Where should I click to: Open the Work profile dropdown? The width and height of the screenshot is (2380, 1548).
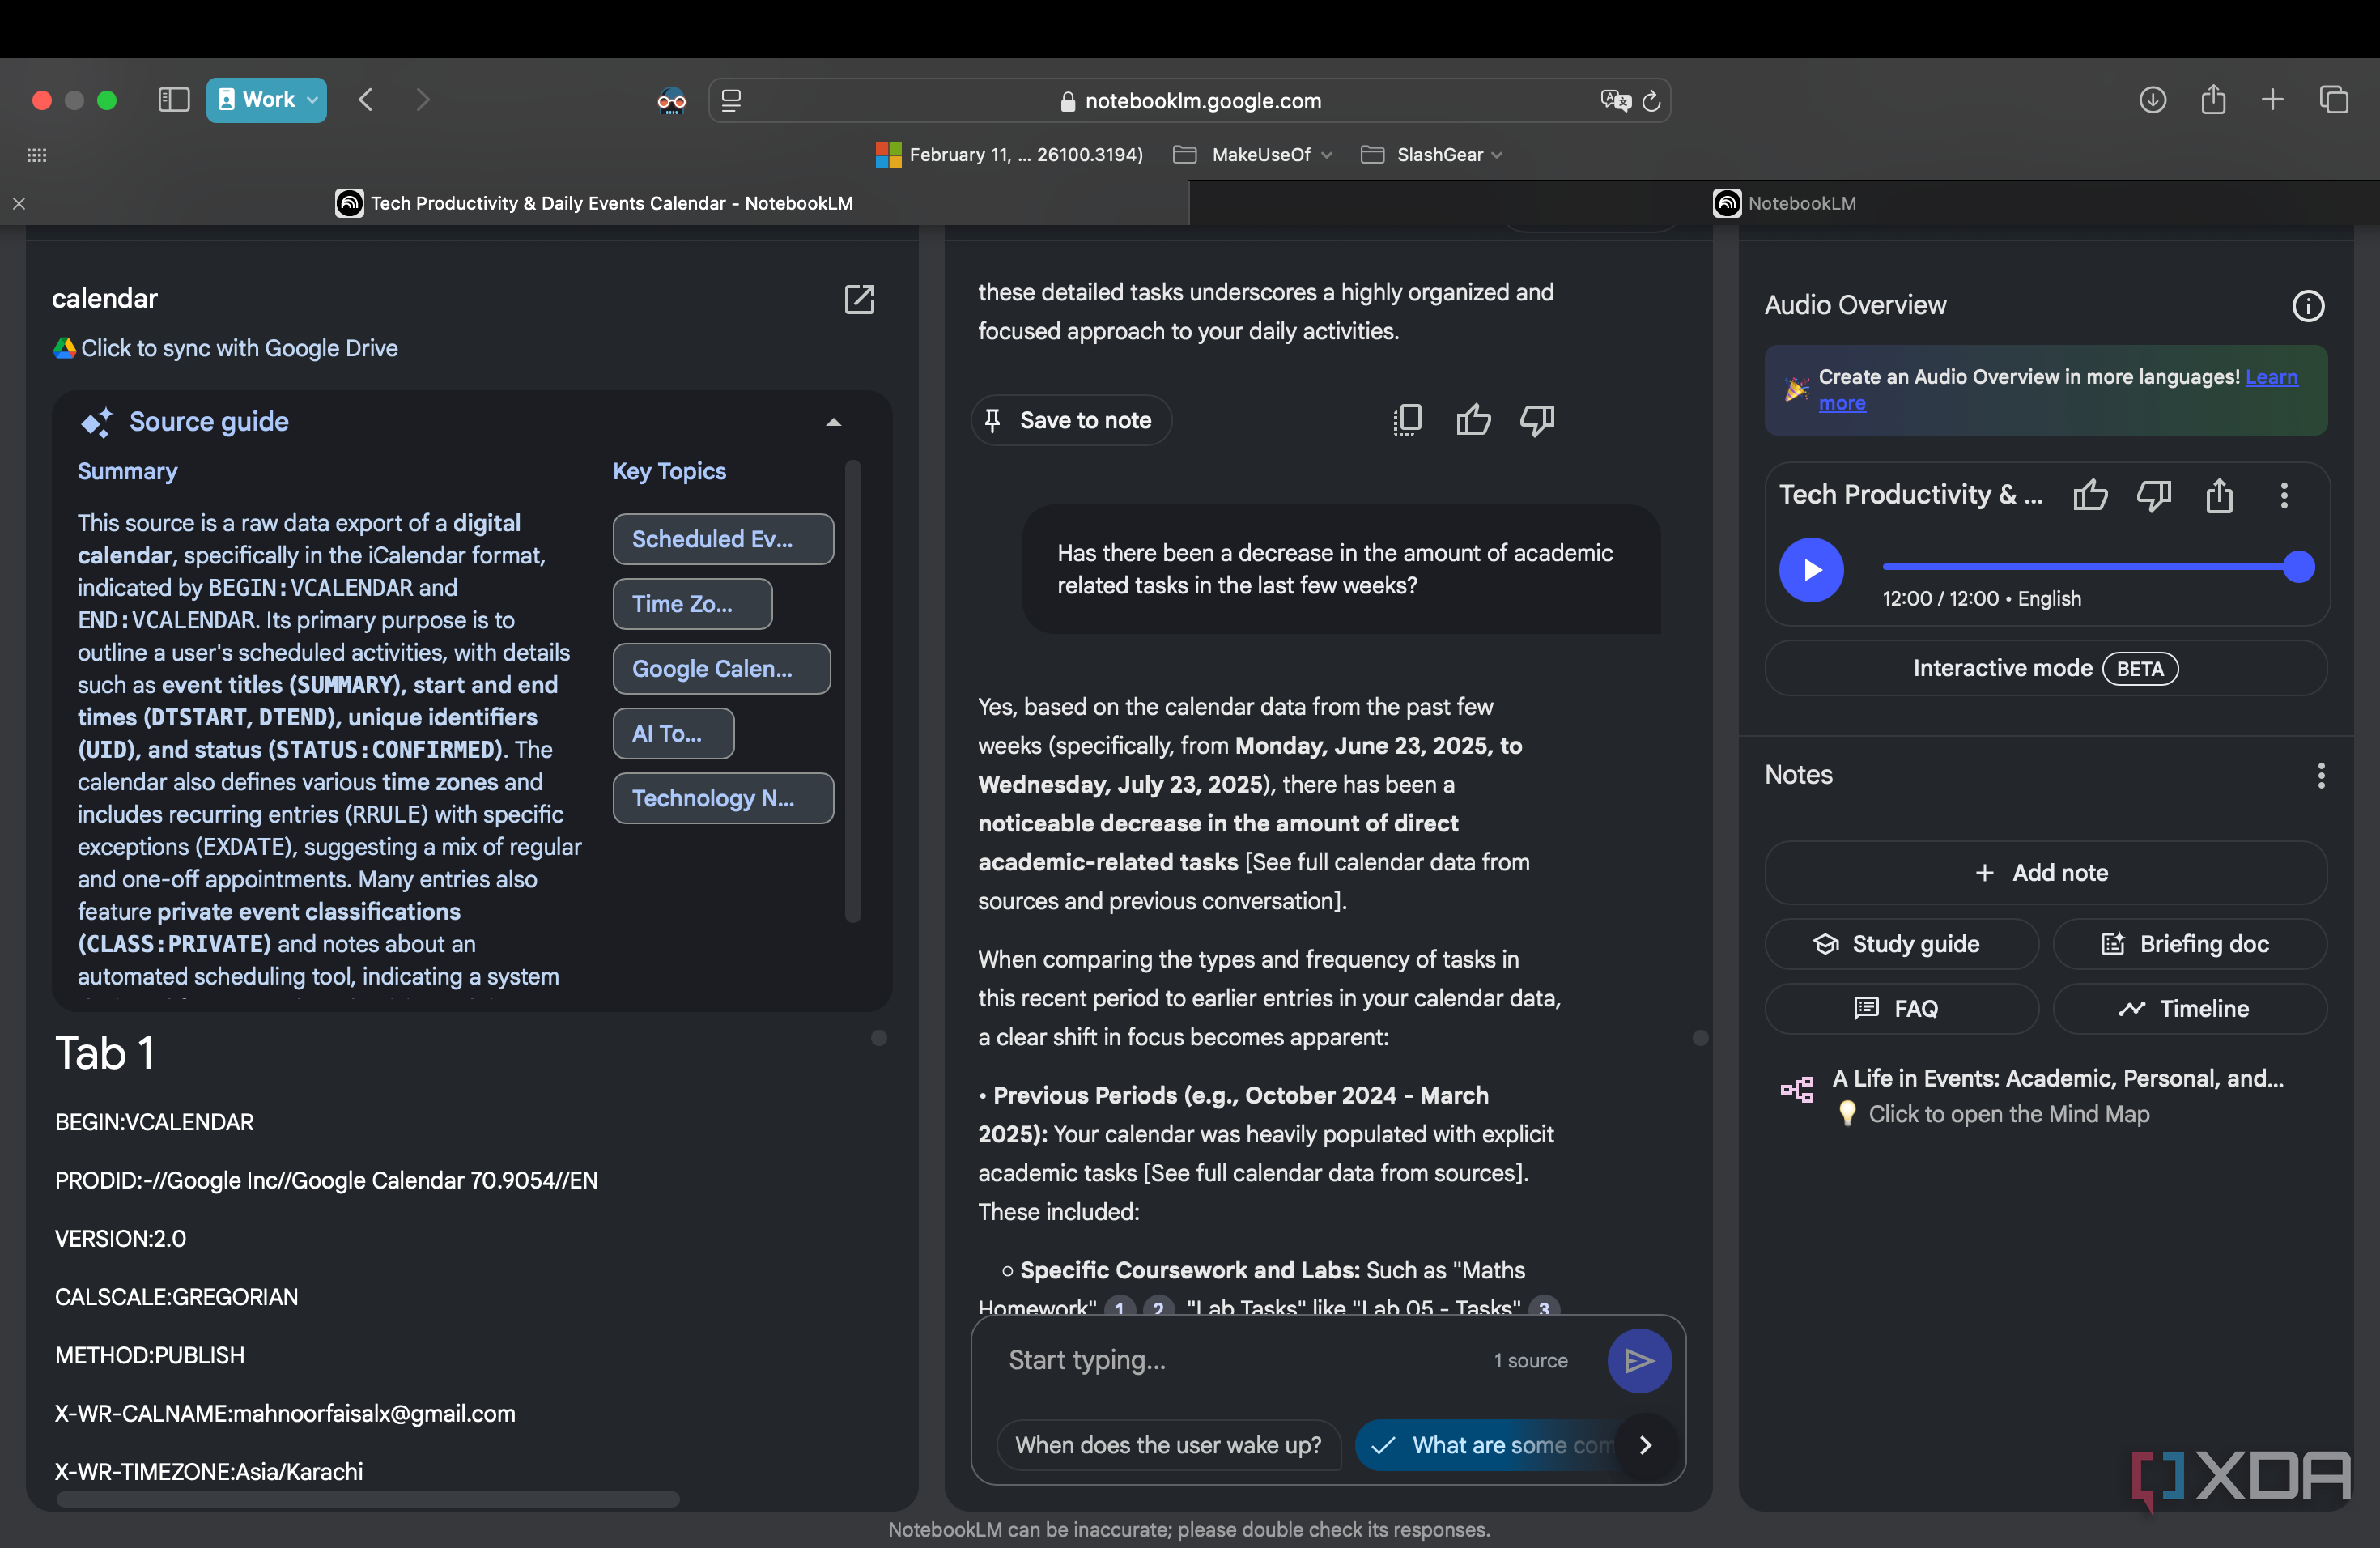click(x=266, y=100)
